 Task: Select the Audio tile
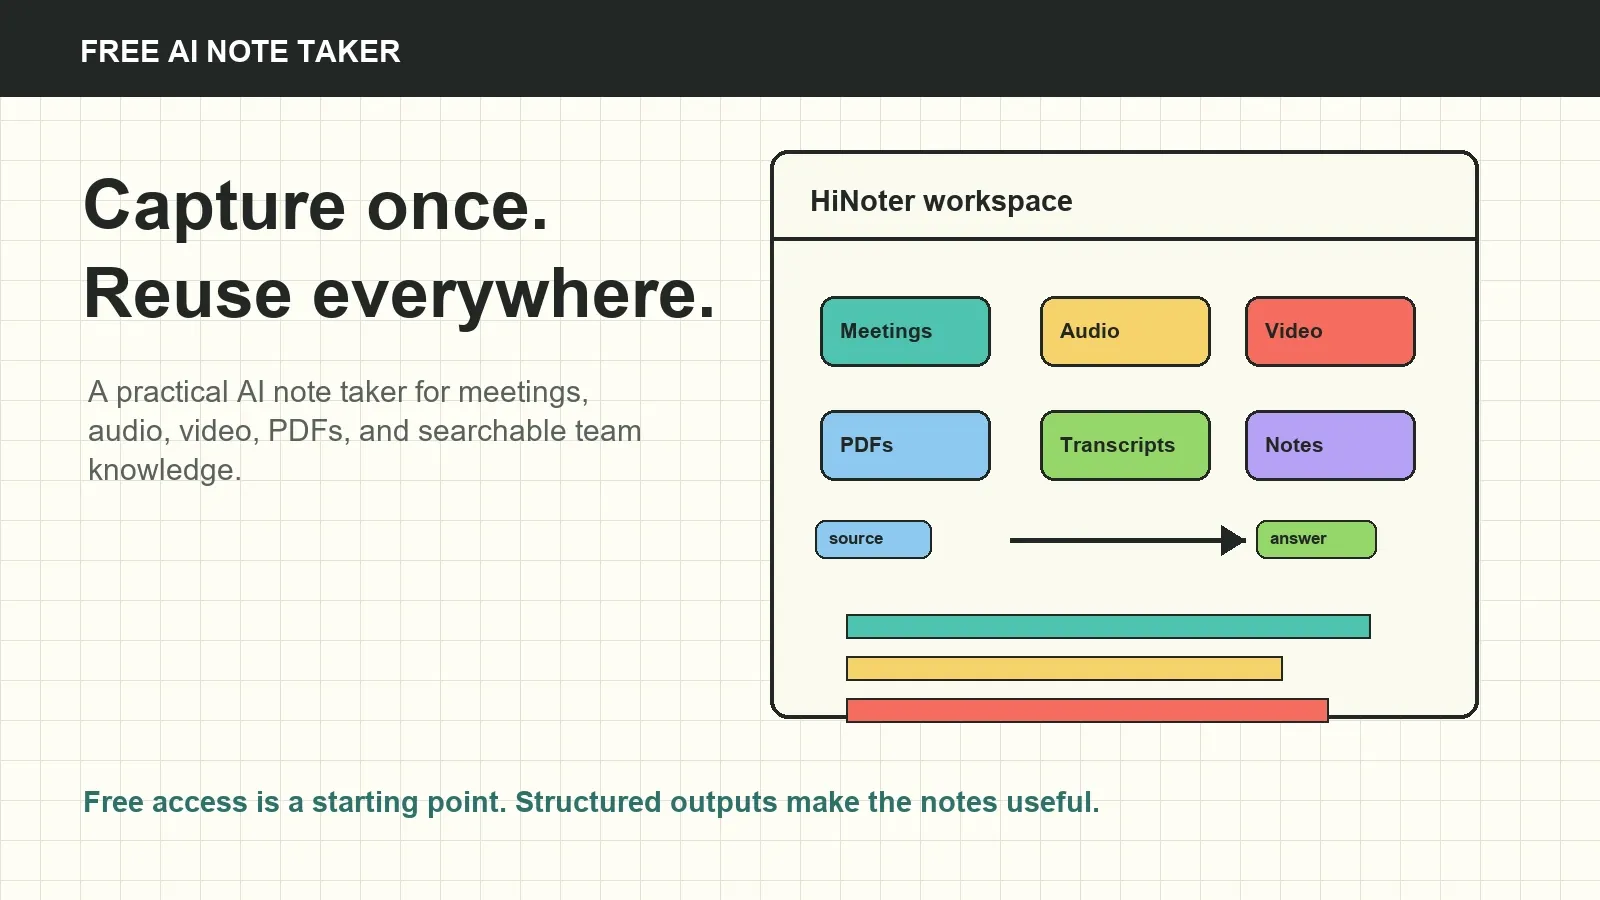pos(1125,331)
